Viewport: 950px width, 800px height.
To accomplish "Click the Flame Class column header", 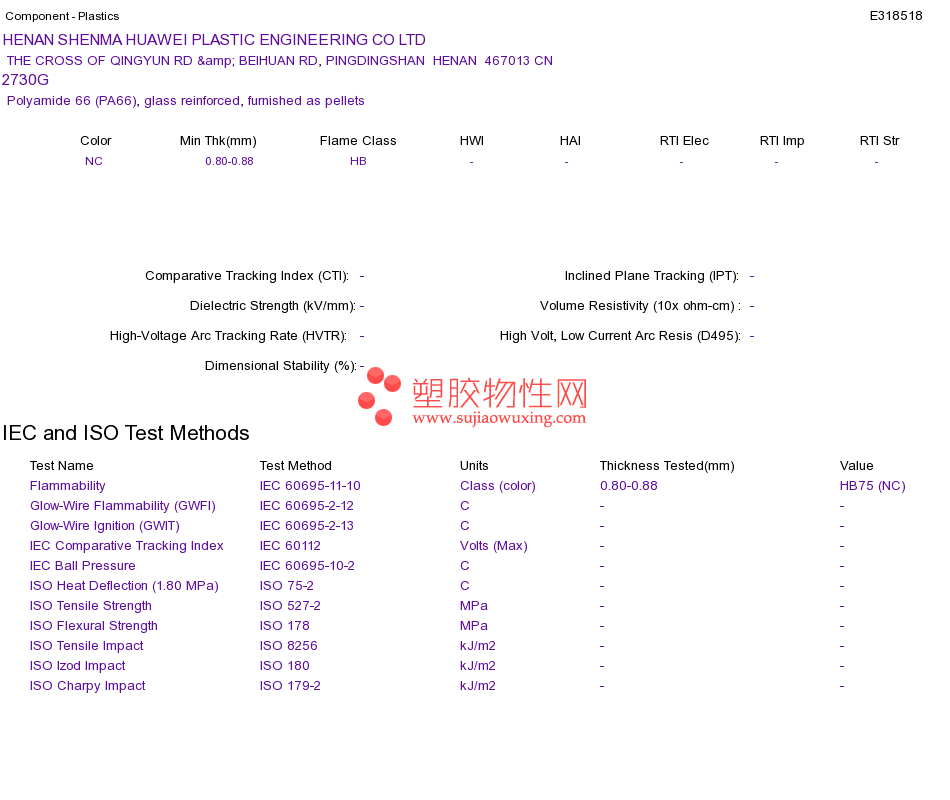I will pos(358,141).
